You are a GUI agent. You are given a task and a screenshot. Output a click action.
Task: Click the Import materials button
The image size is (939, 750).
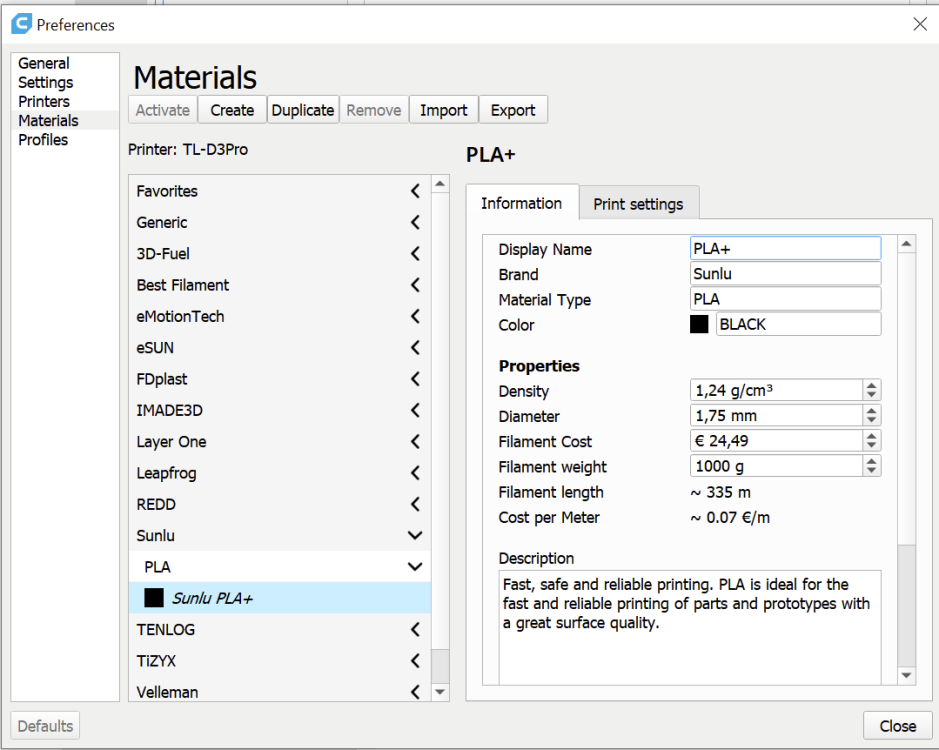pyautogui.click(x=443, y=110)
